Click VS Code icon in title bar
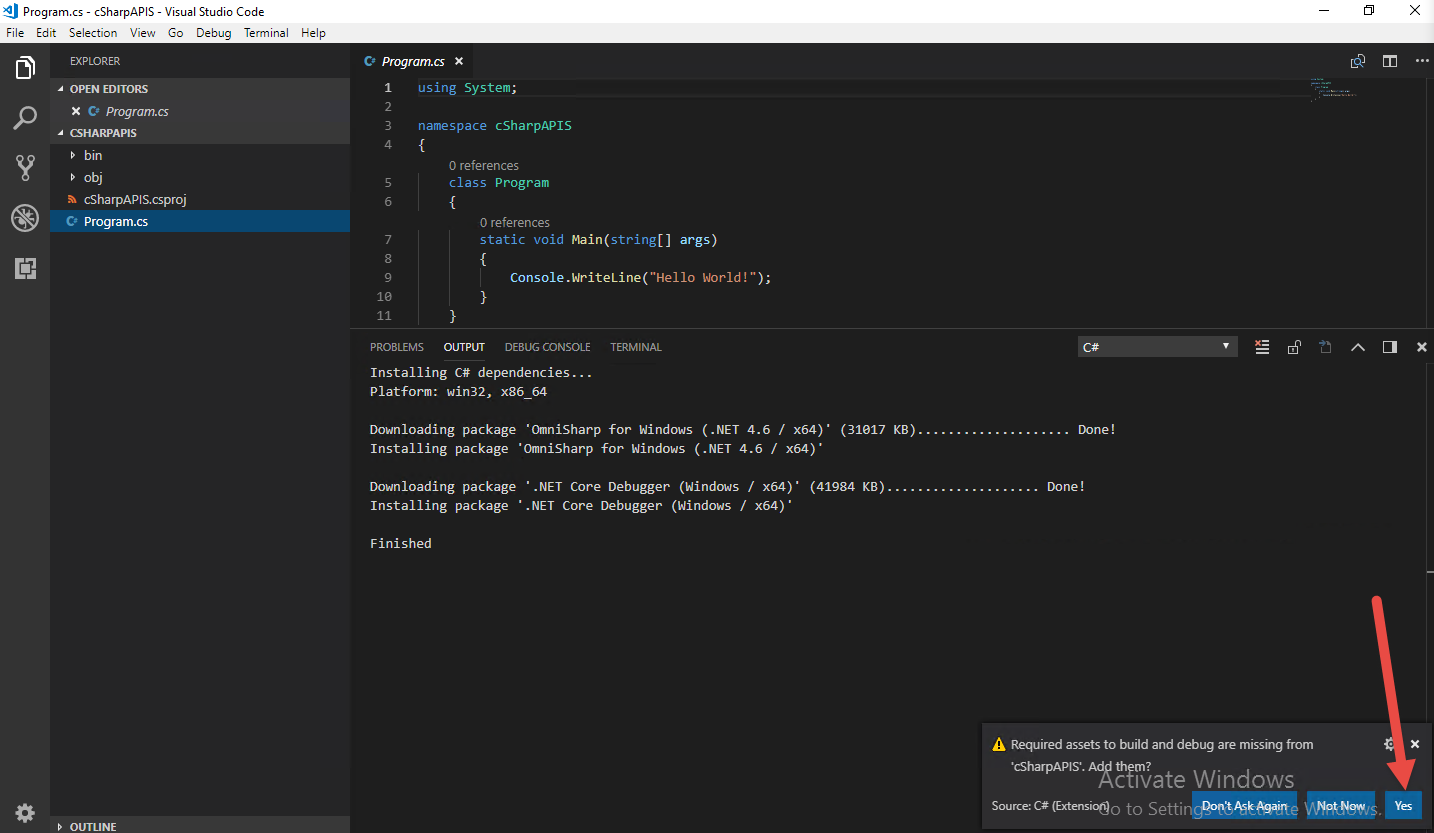This screenshot has height=833, width=1434. 11,11
